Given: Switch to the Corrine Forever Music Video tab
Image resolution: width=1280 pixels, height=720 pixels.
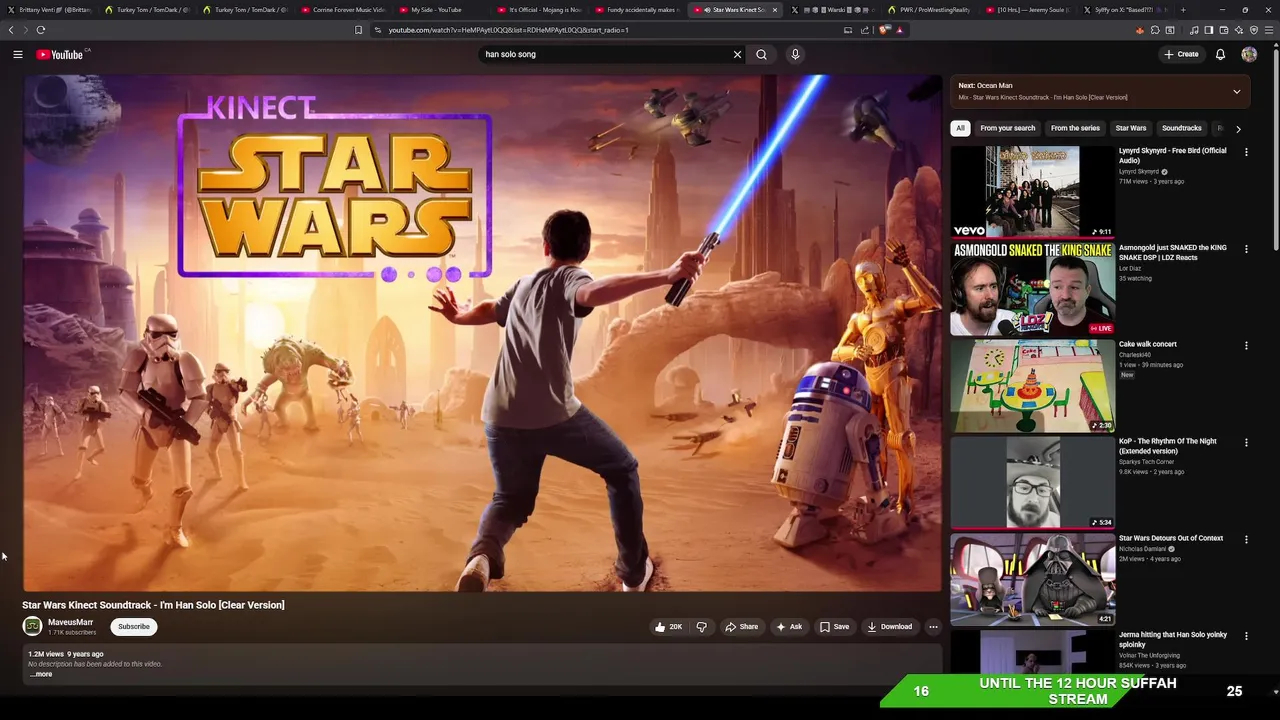Looking at the screenshot, I should pos(343,10).
